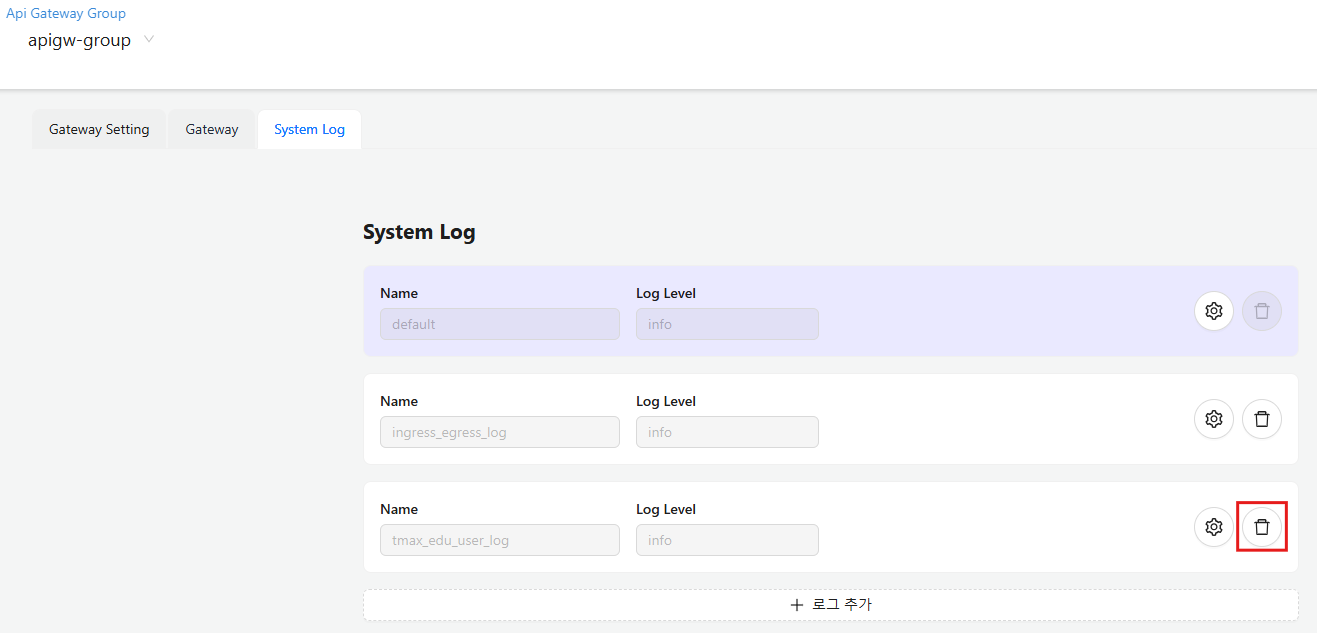Switch to the Gateway Setting tab
1317x633 pixels.
pos(99,129)
